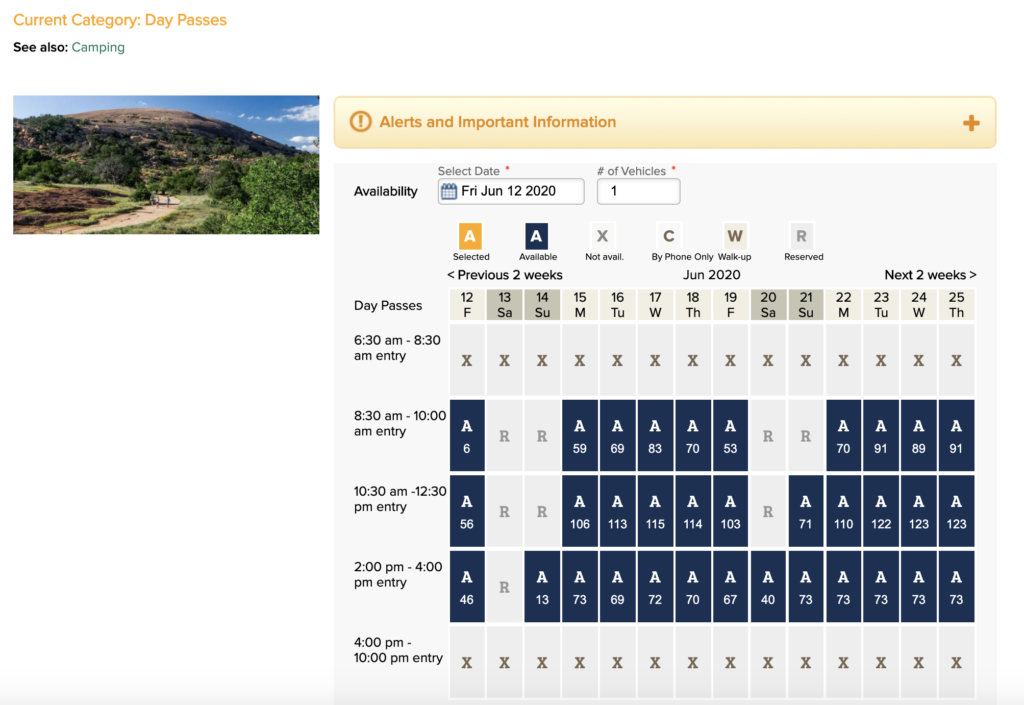Select 2:00 pm slot with 13 available
Viewport: 1024px width, 705px height.
click(542, 587)
